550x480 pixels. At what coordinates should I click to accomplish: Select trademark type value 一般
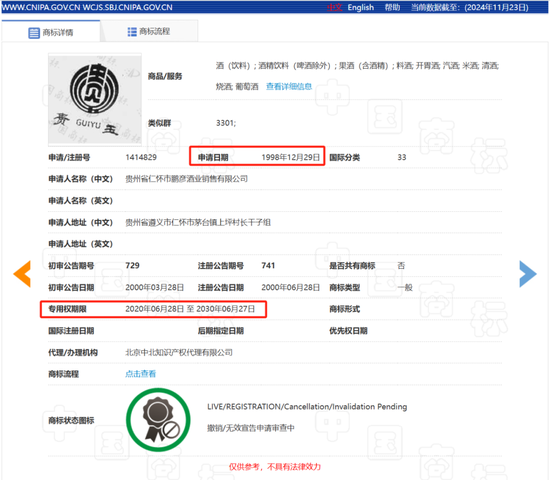pyautogui.click(x=405, y=287)
